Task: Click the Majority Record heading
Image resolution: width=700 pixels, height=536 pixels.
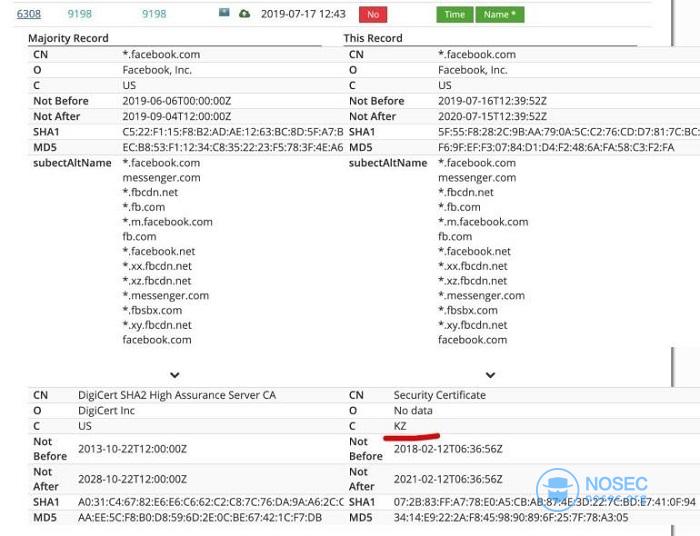Action: [68, 38]
